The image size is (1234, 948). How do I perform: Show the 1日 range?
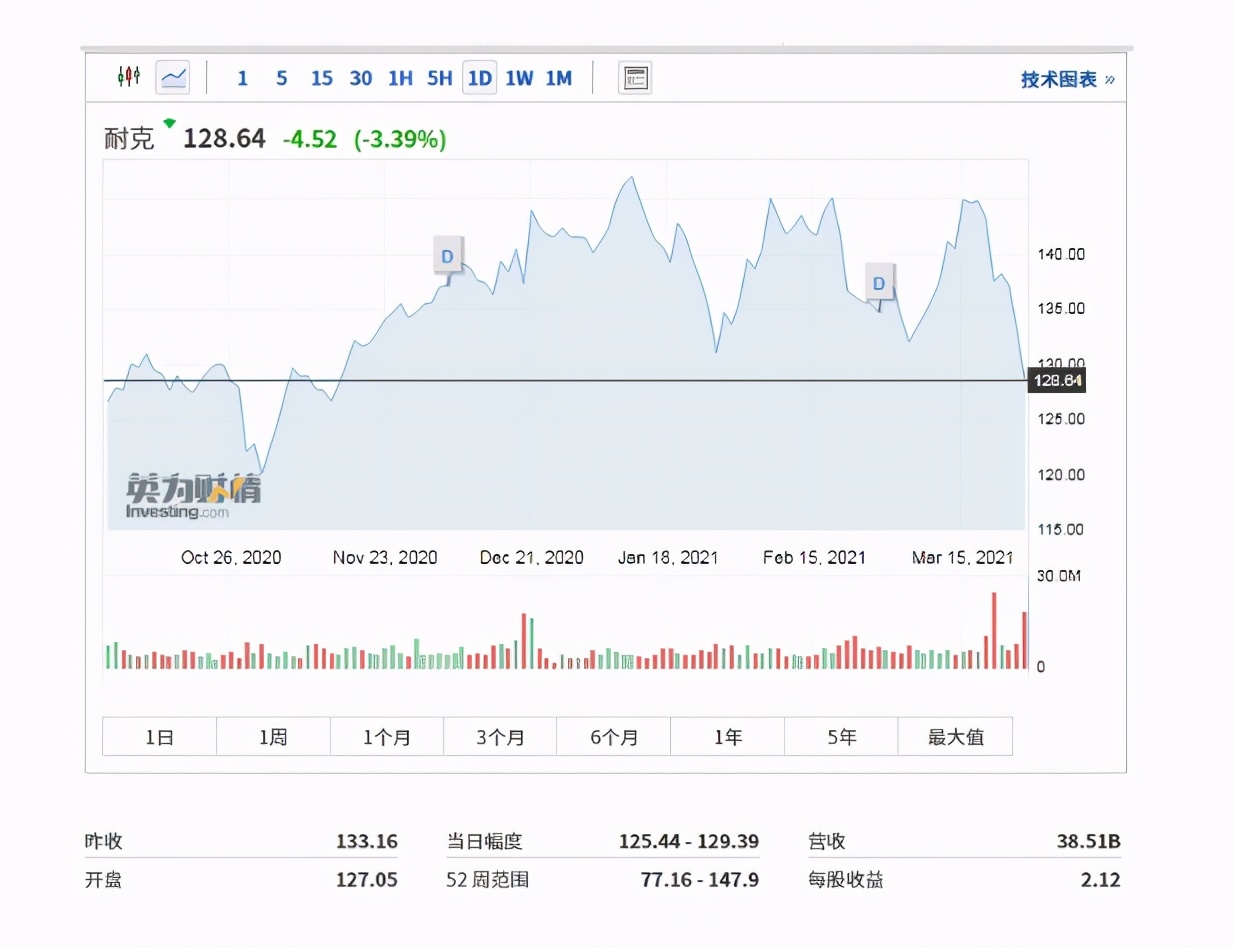pos(159,737)
